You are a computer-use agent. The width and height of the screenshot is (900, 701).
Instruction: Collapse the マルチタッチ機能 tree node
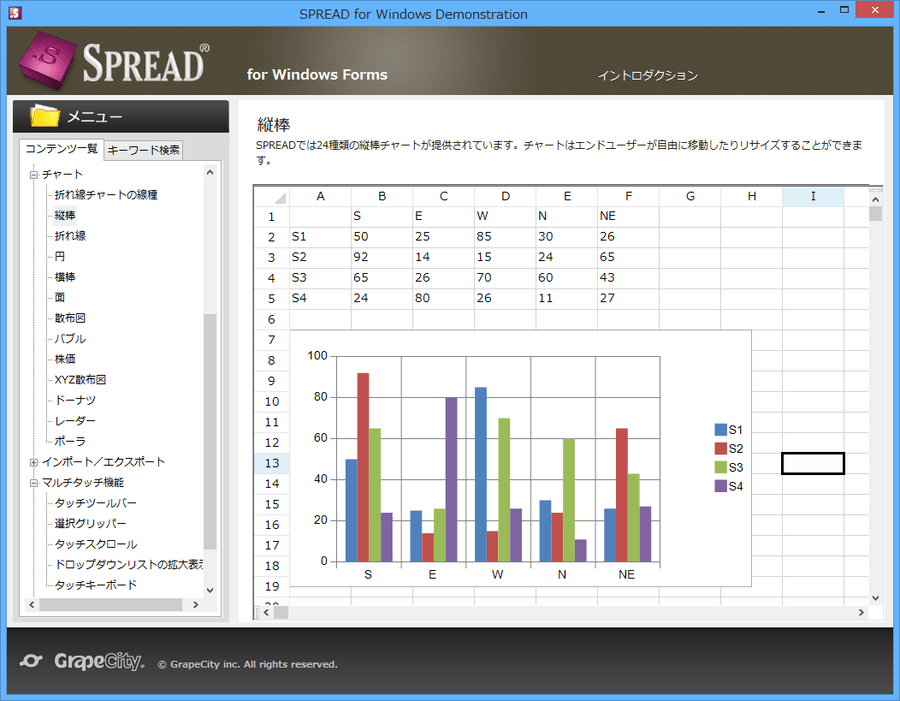click(x=34, y=483)
